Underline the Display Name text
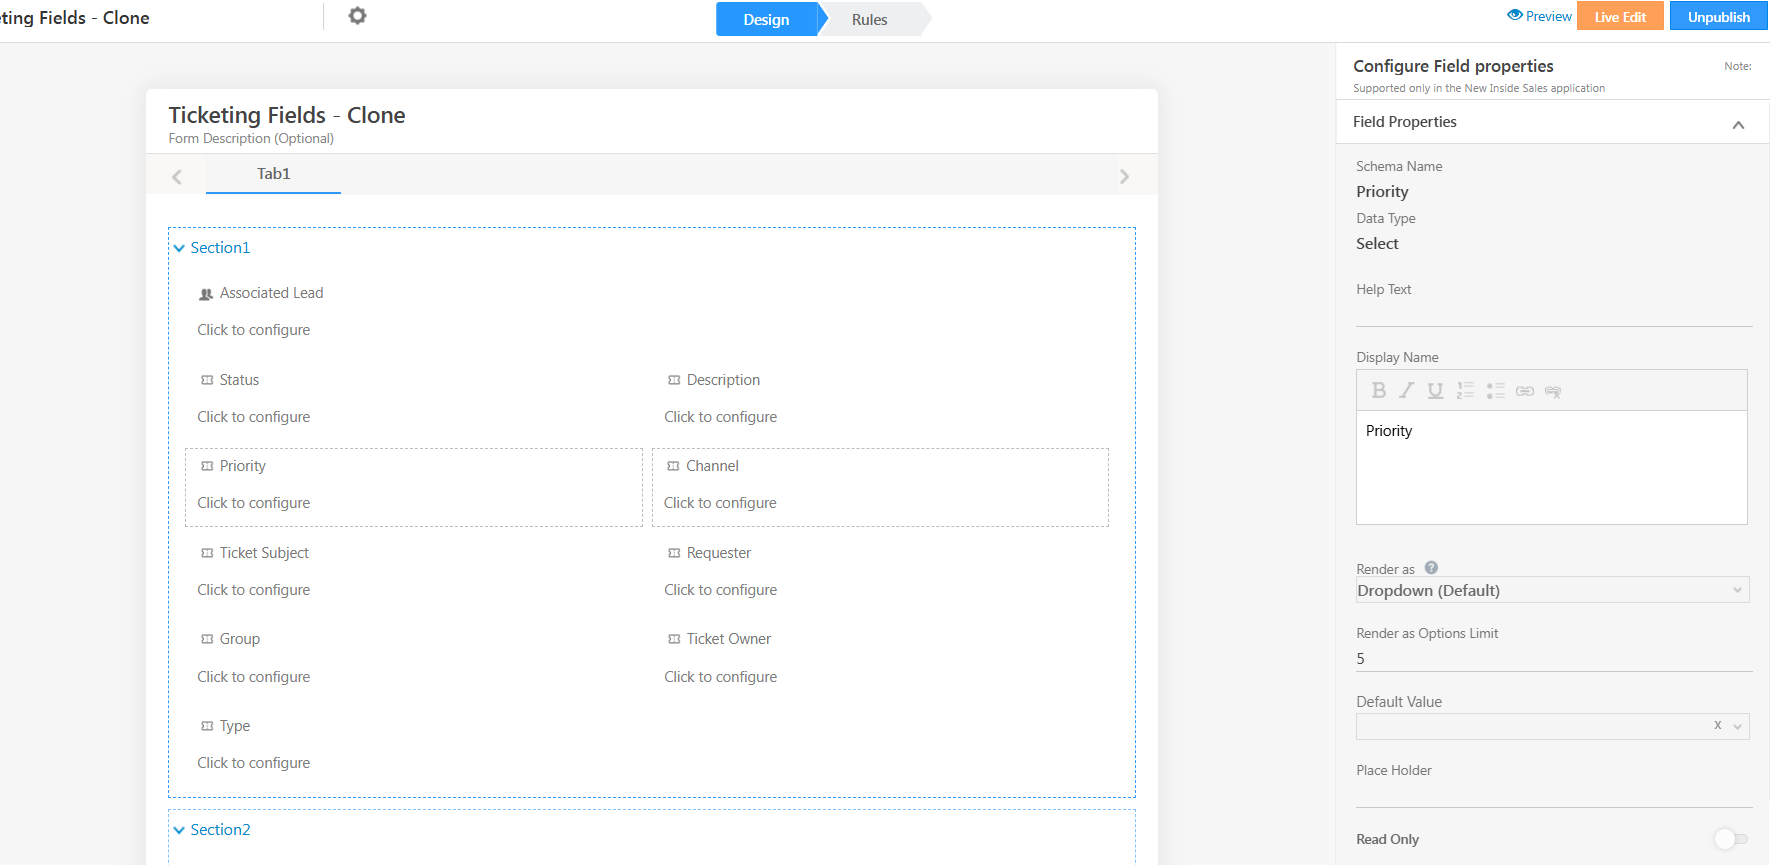Image resolution: width=1770 pixels, height=865 pixels. point(1435,391)
